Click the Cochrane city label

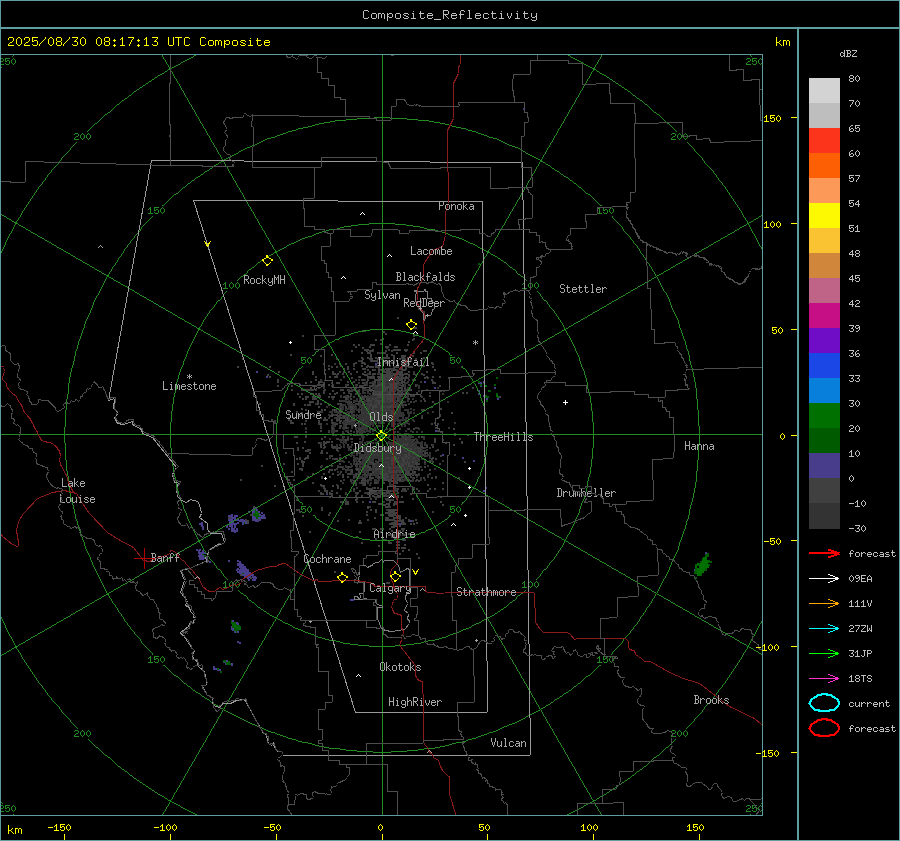point(327,559)
